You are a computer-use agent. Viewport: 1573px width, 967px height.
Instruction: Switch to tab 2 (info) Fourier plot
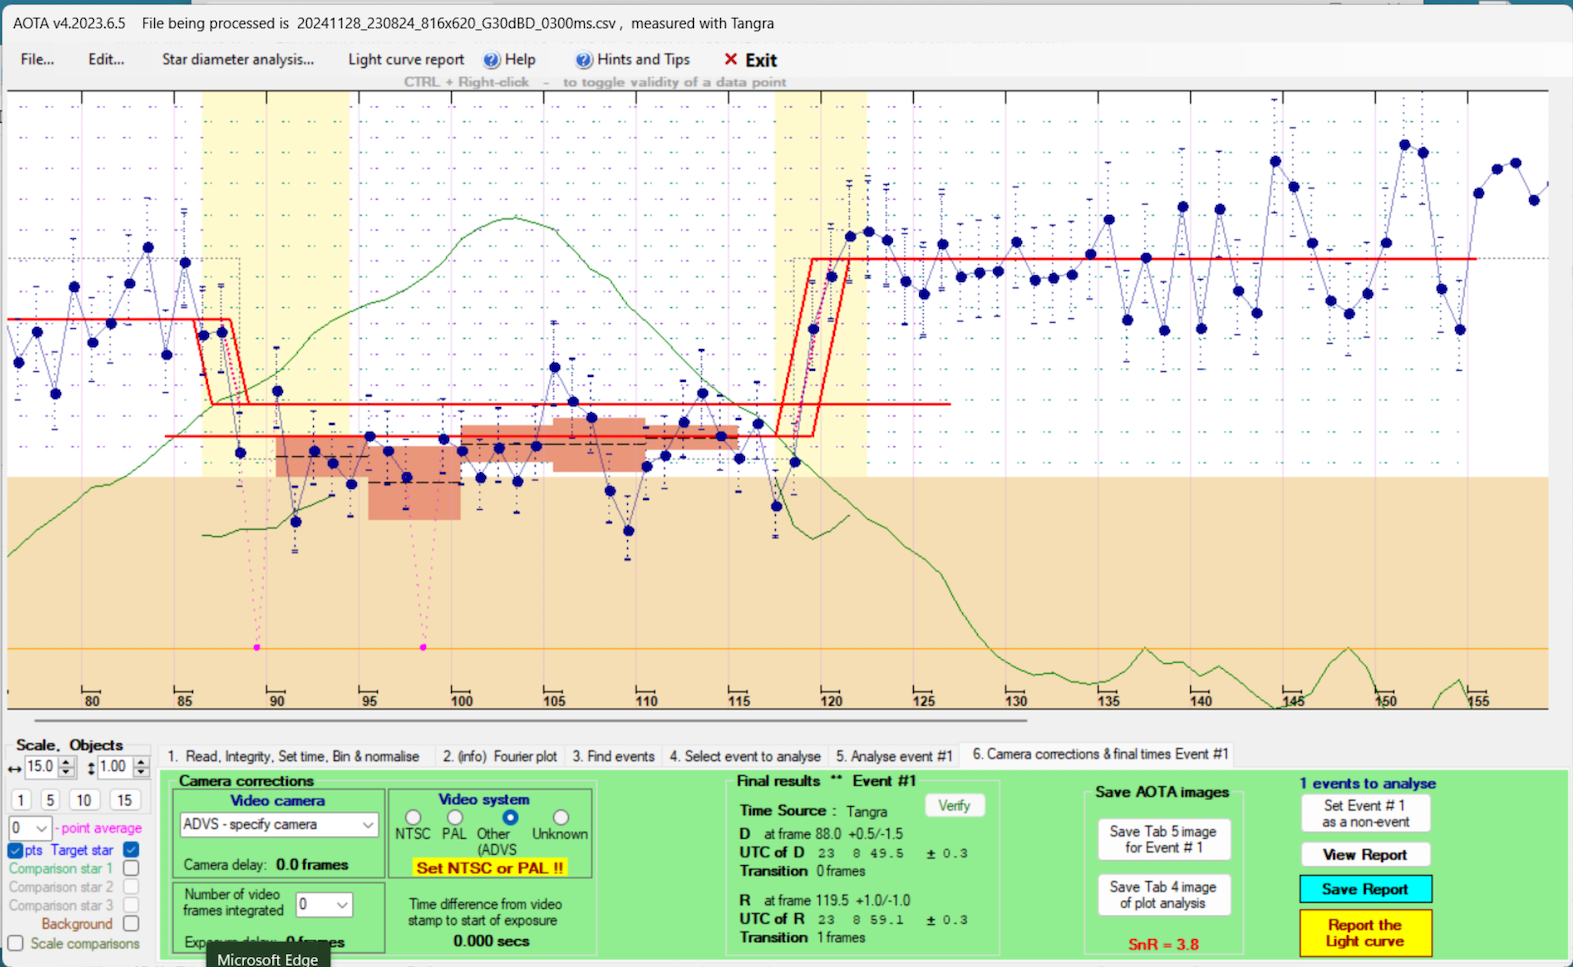pyautogui.click(x=500, y=756)
